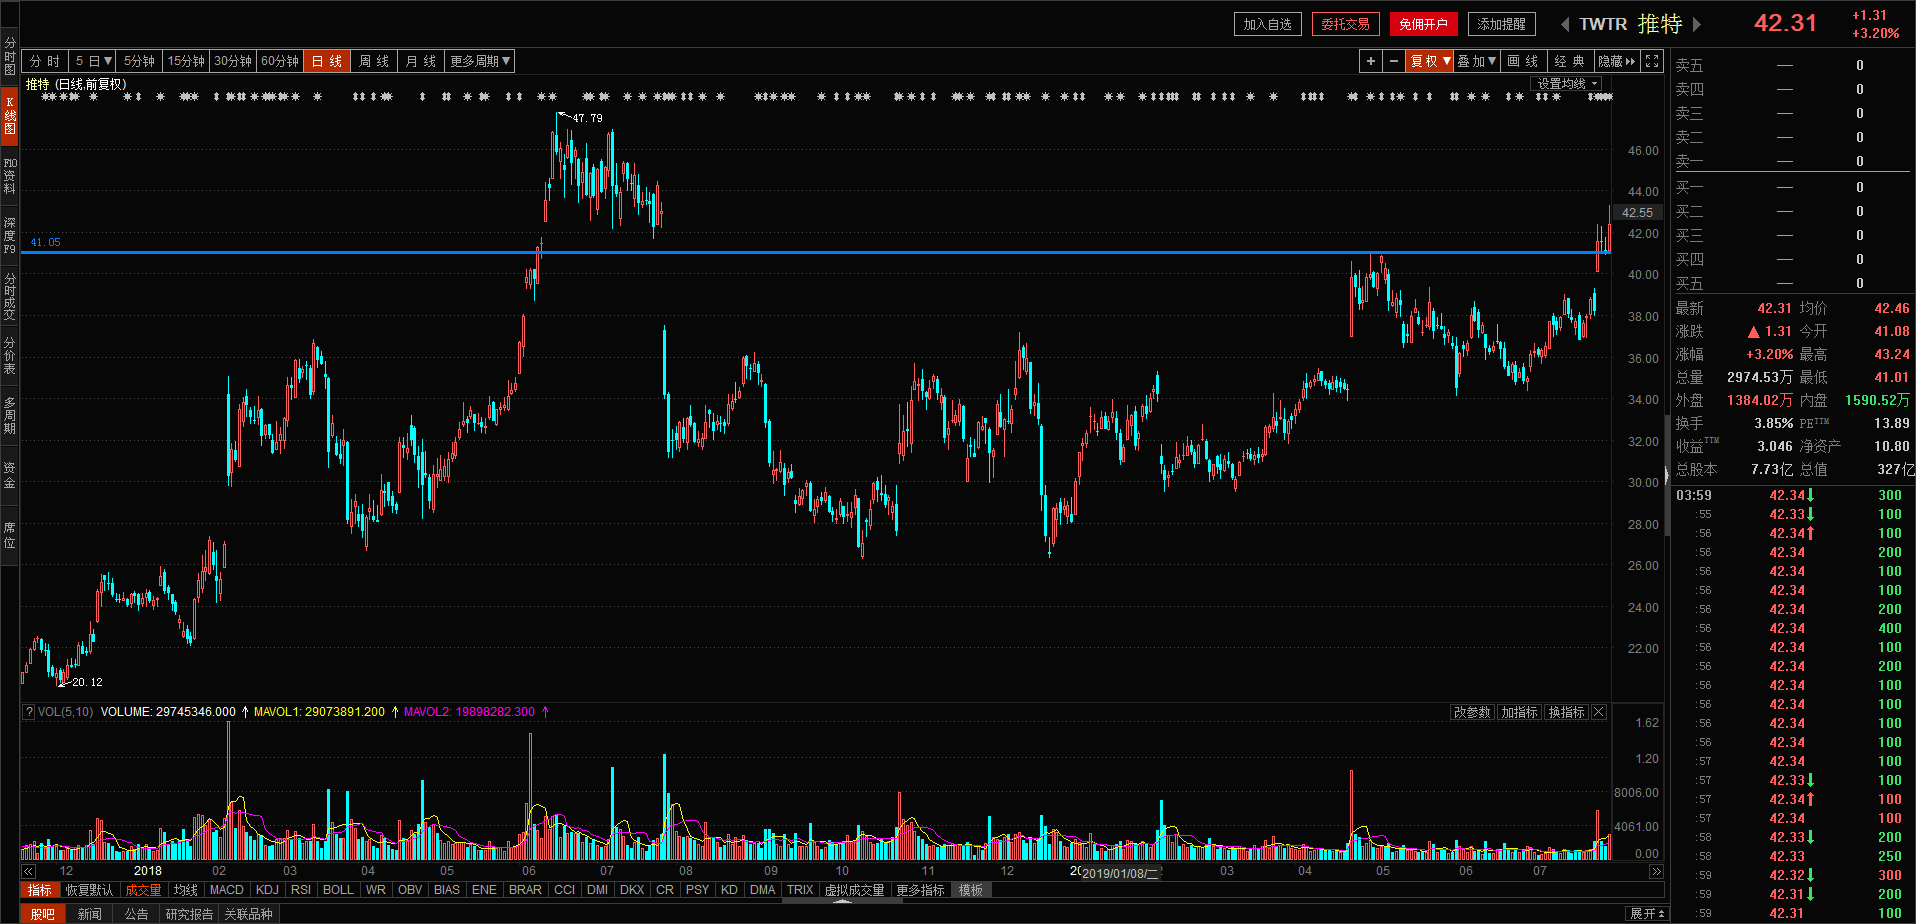Open 模板 template tab

(971, 890)
